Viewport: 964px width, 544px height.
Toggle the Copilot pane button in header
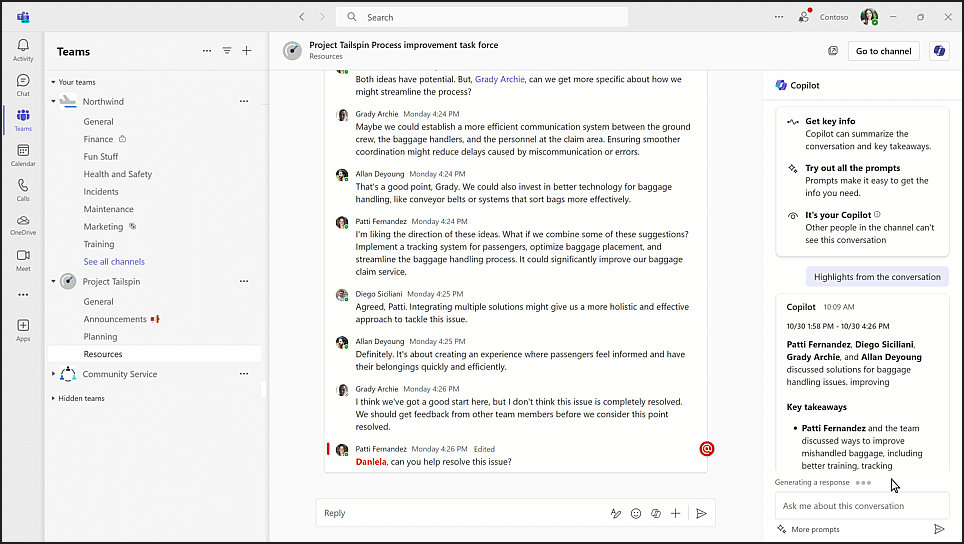(938, 51)
